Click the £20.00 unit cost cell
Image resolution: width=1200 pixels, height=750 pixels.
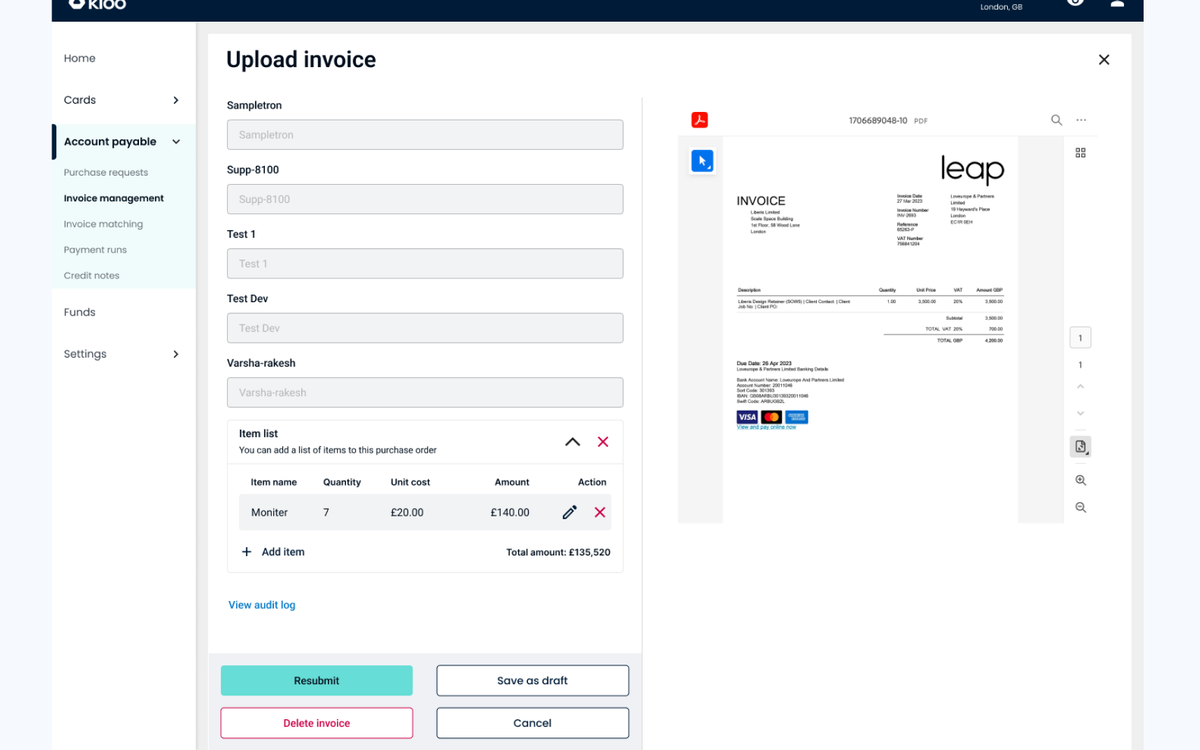tap(407, 512)
